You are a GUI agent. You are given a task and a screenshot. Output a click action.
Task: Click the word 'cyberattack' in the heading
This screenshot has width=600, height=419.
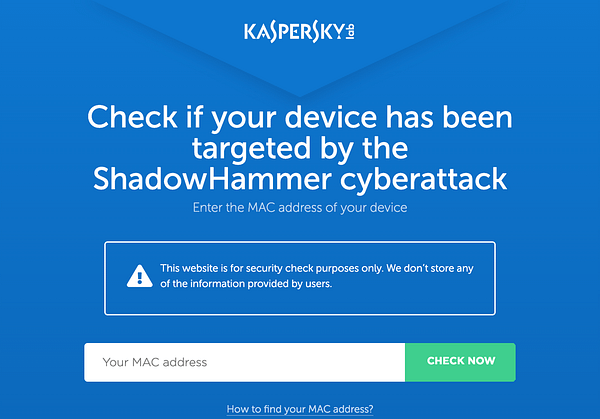(424, 179)
